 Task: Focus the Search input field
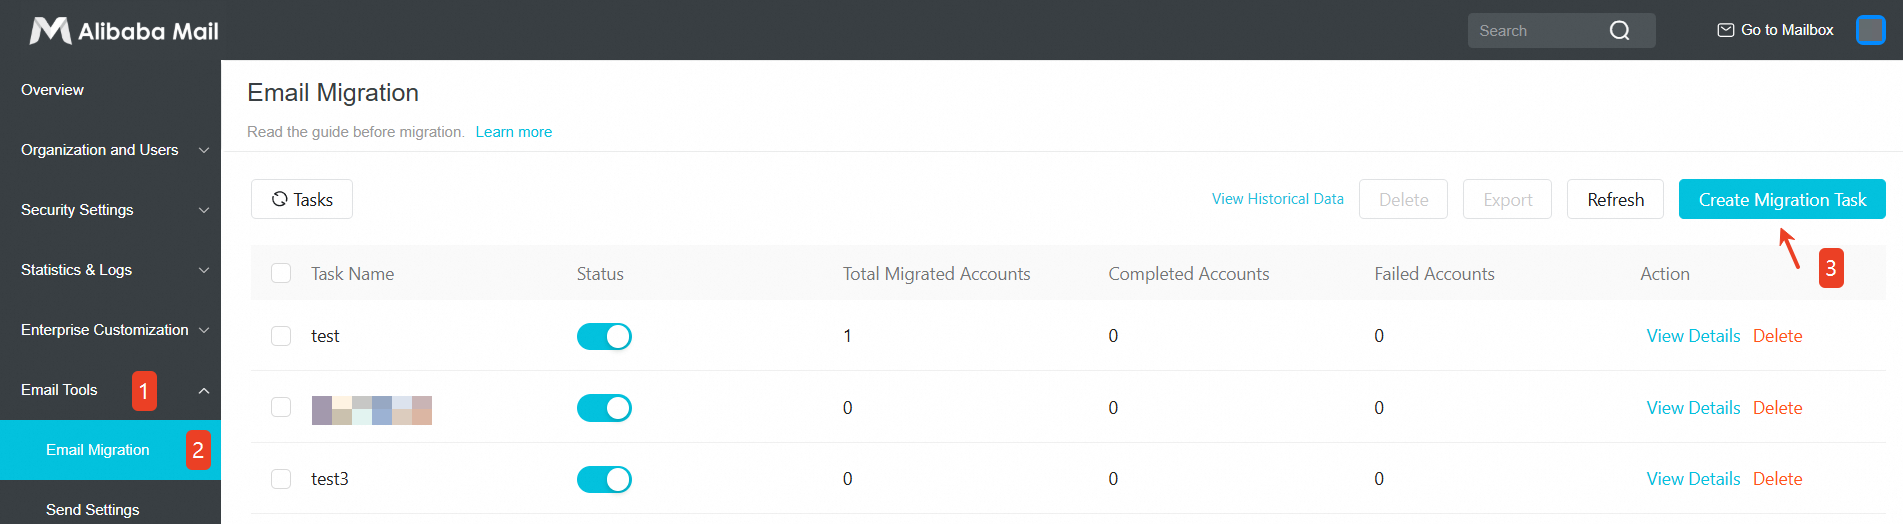[1561, 30]
